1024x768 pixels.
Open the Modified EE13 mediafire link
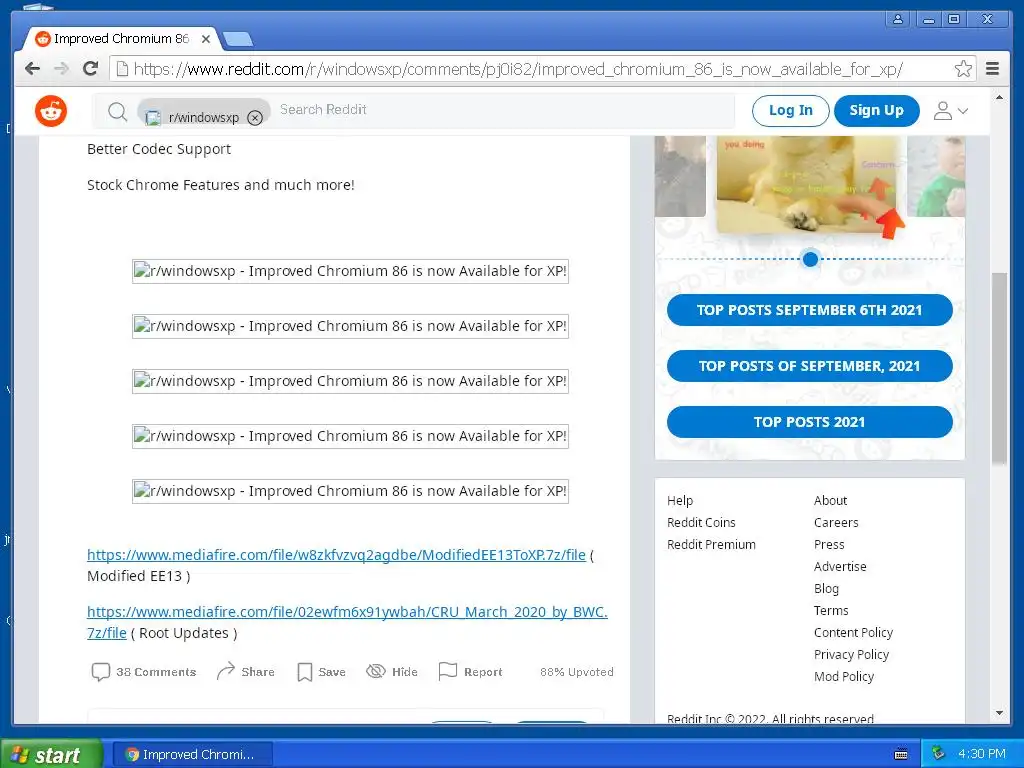(336, 555)
